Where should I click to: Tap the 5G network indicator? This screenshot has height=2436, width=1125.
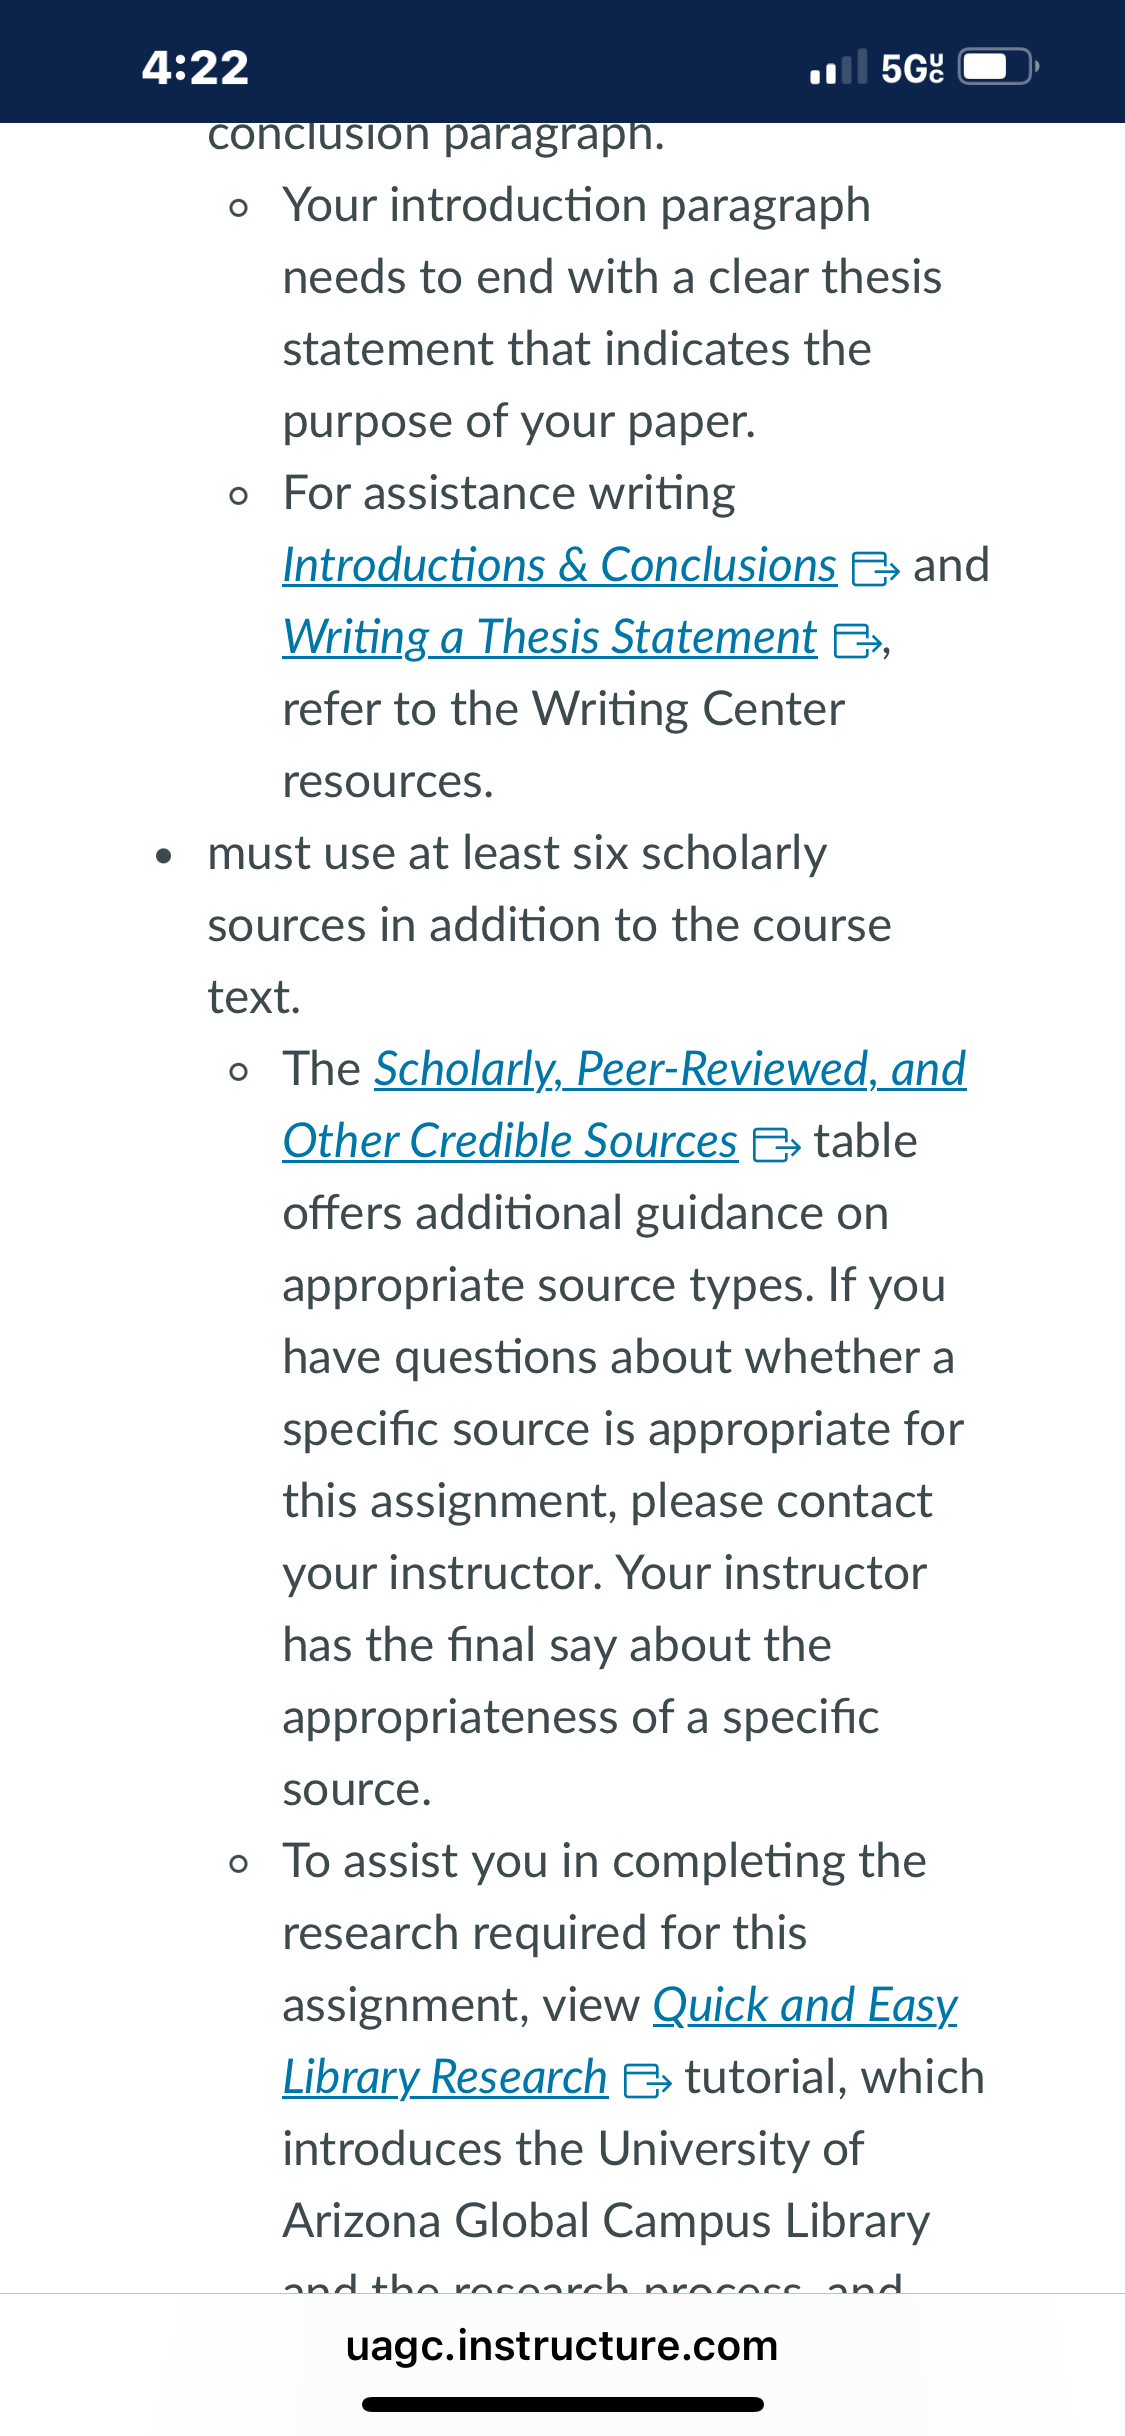click(x=912, y=68)
